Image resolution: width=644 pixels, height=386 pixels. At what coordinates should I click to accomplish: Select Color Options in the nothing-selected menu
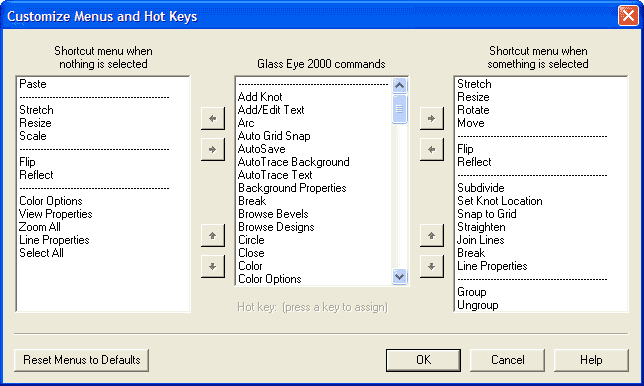[51, 201]
